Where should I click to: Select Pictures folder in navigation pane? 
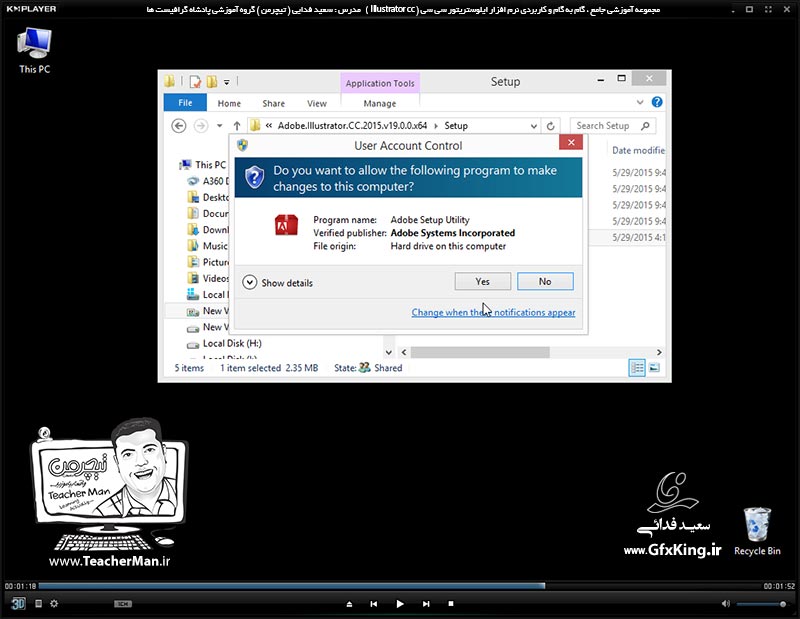[208, 262]
